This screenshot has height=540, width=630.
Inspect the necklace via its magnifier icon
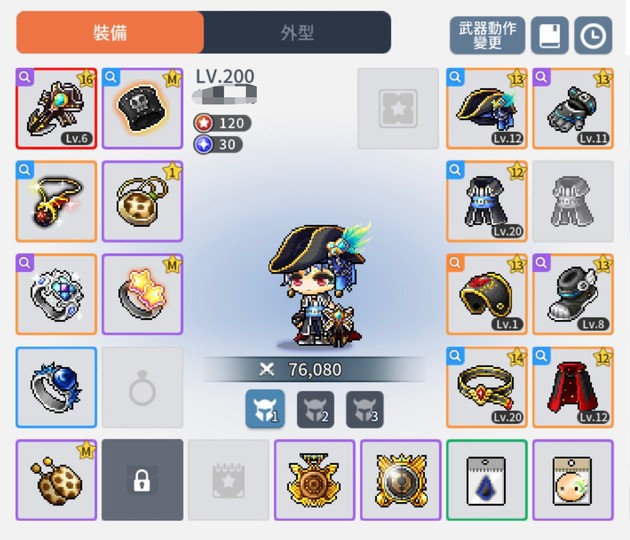[x=25, y=170]
